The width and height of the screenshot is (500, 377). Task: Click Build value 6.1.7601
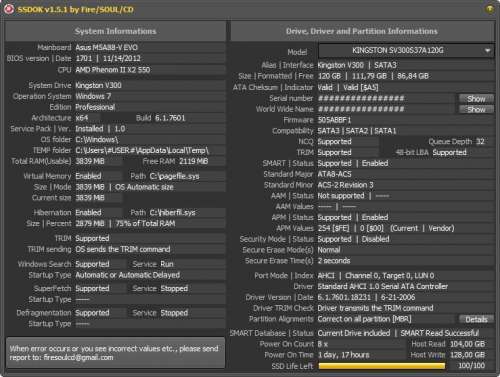pyautogui.click(x=170, y=118)
